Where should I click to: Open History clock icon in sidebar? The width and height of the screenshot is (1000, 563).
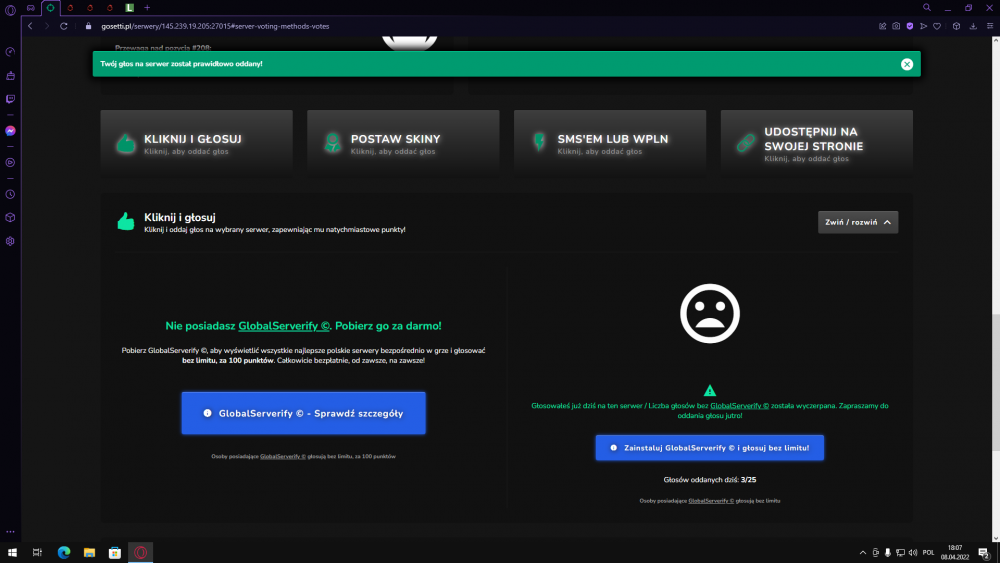pos(10,194)
